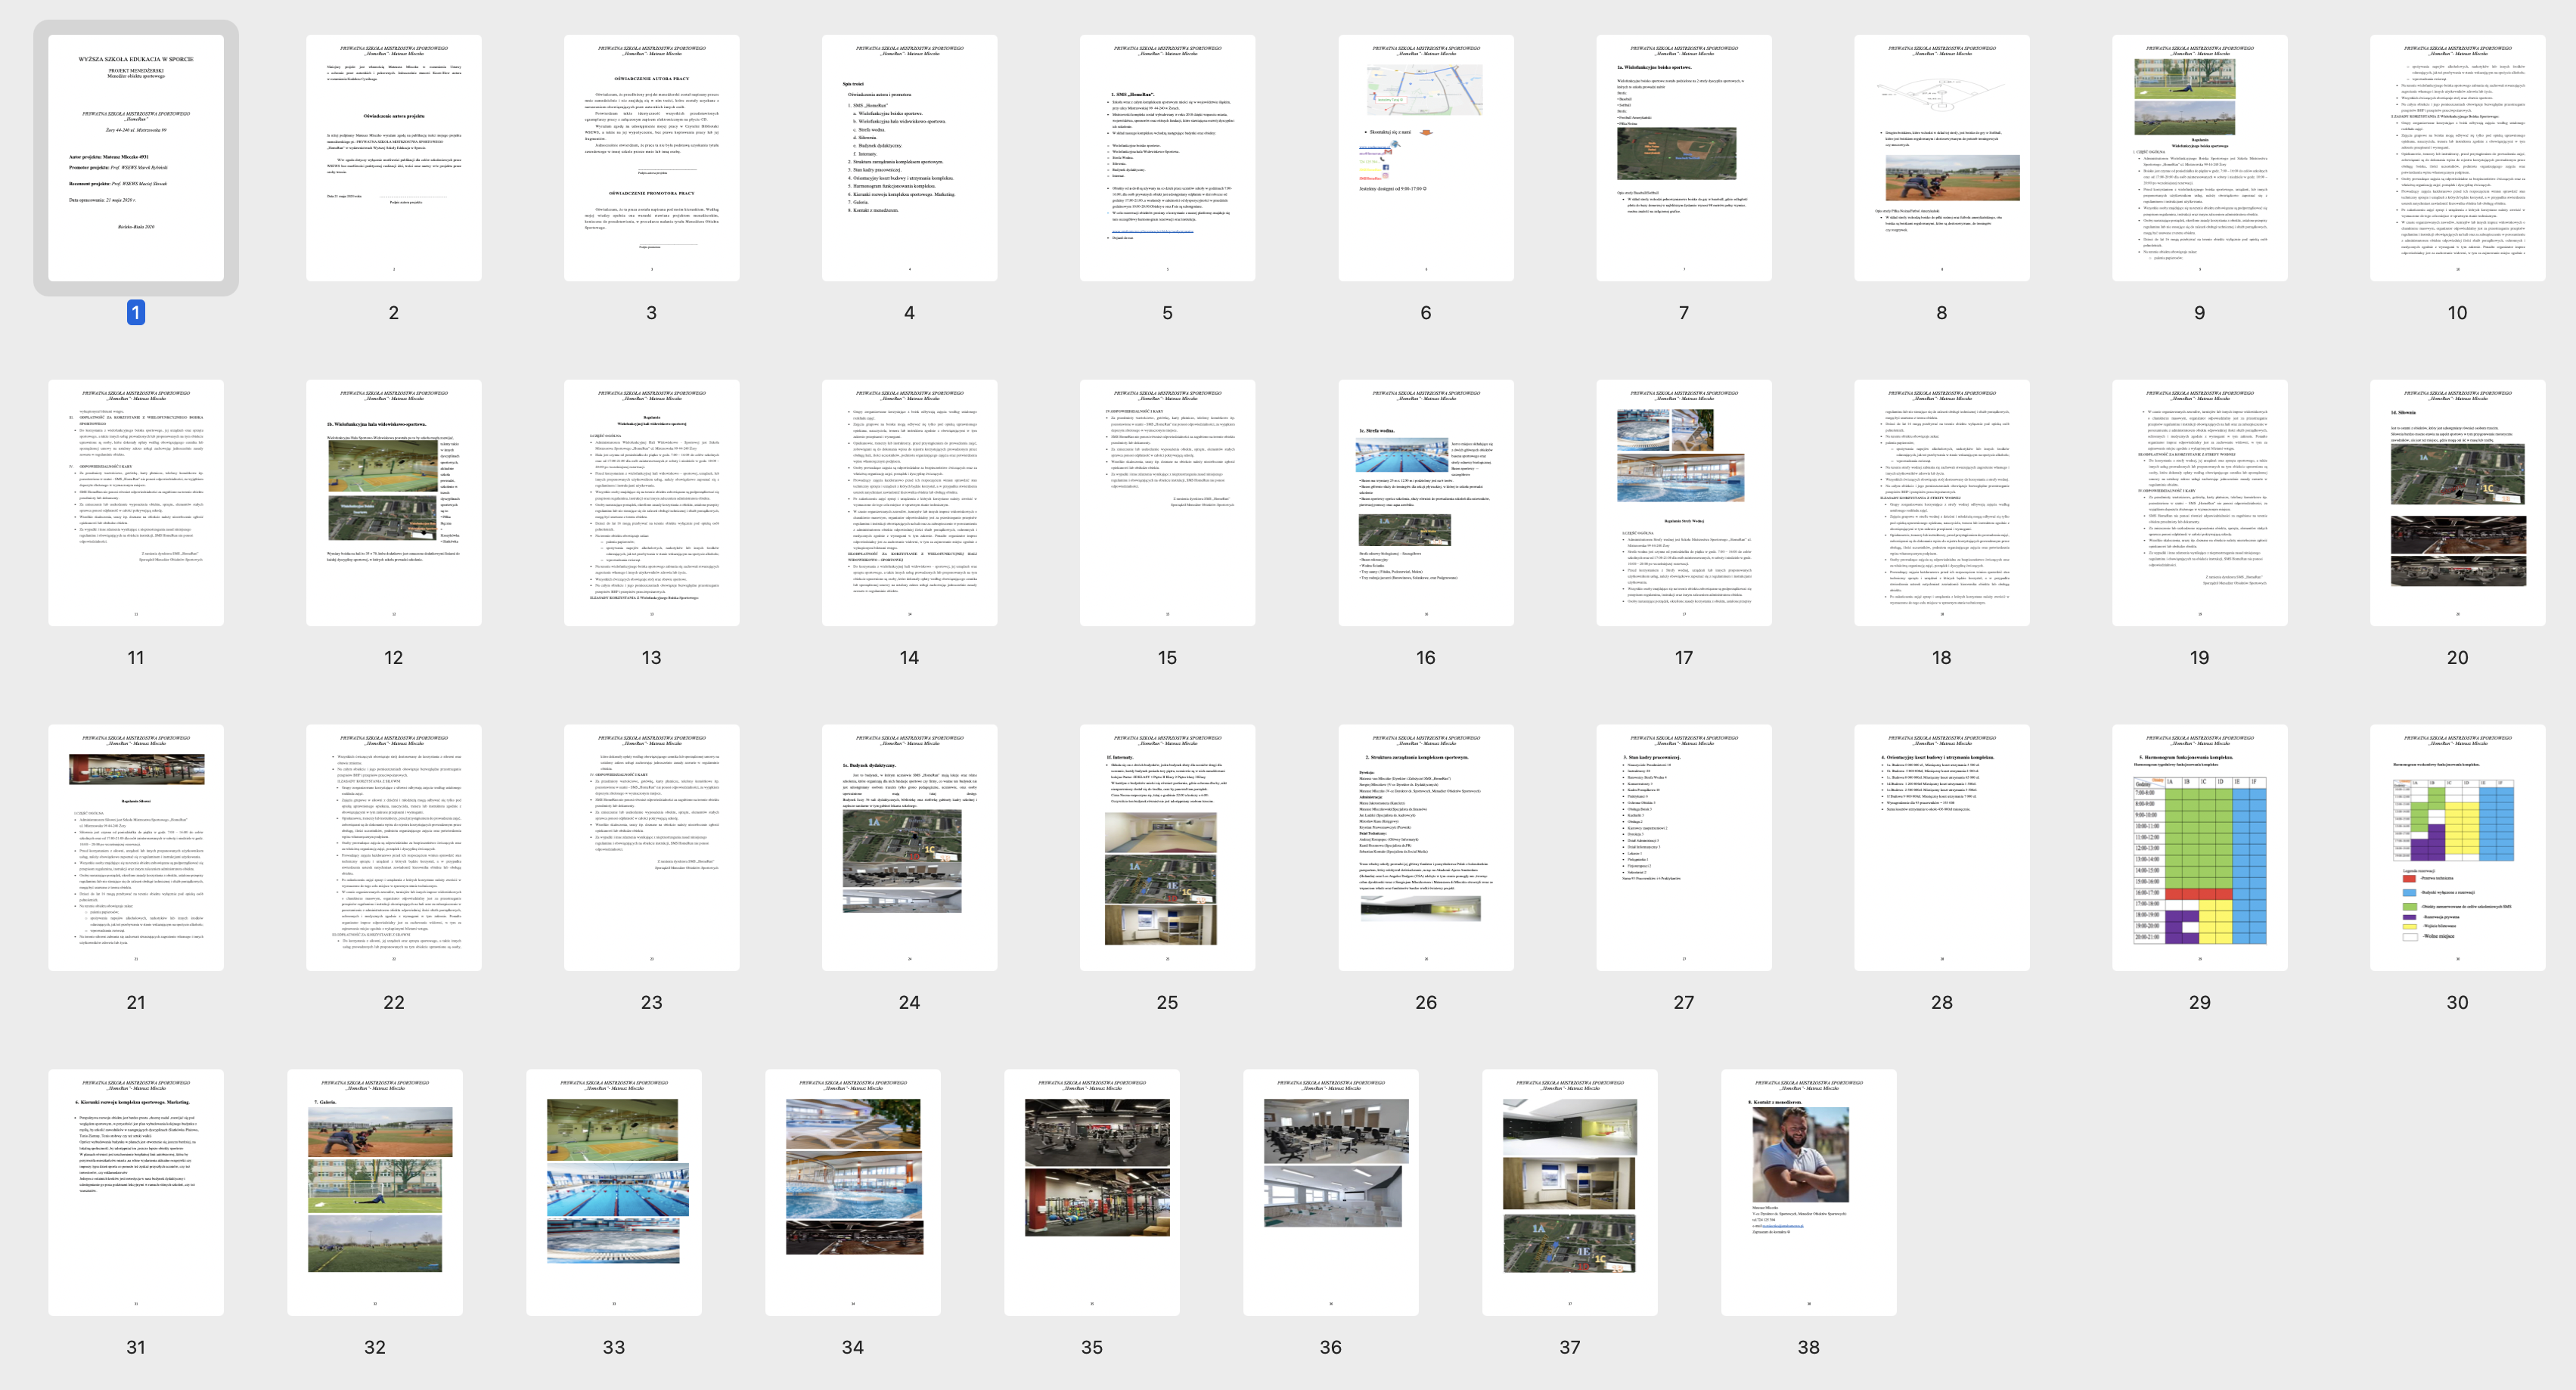Open page 32 Galeria with baseball field photos

click(375, 1192)
